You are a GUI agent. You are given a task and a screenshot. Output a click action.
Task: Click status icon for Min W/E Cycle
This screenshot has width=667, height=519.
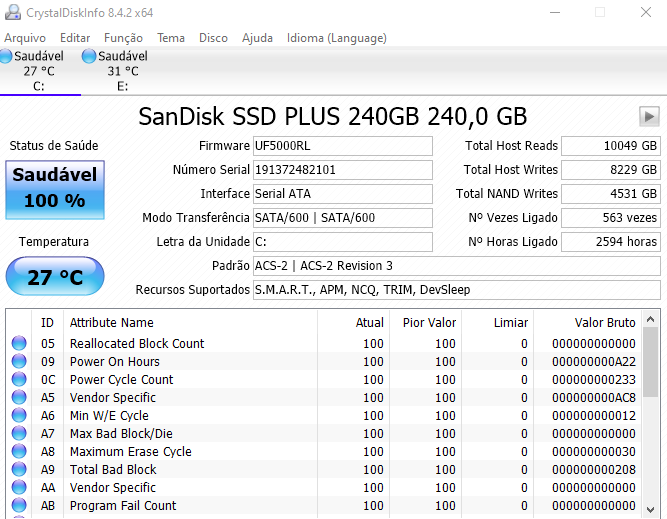tap(19, 415)
